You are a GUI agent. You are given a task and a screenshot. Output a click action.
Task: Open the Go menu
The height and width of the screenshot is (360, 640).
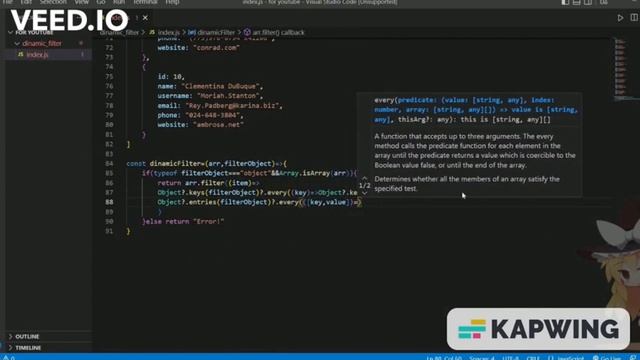click(100, 2)
